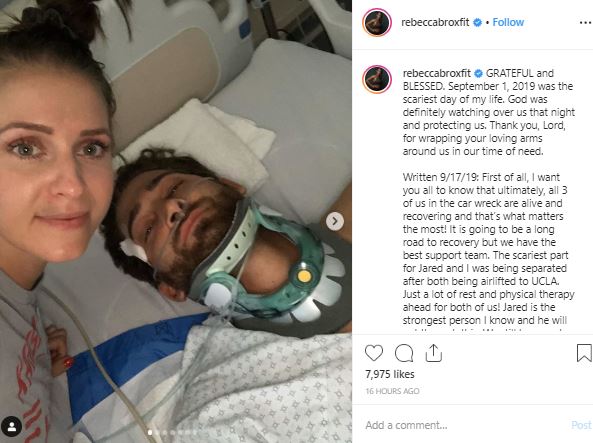
Task: Click caption profile picture avatar
Action: click(x=377, y=79)
